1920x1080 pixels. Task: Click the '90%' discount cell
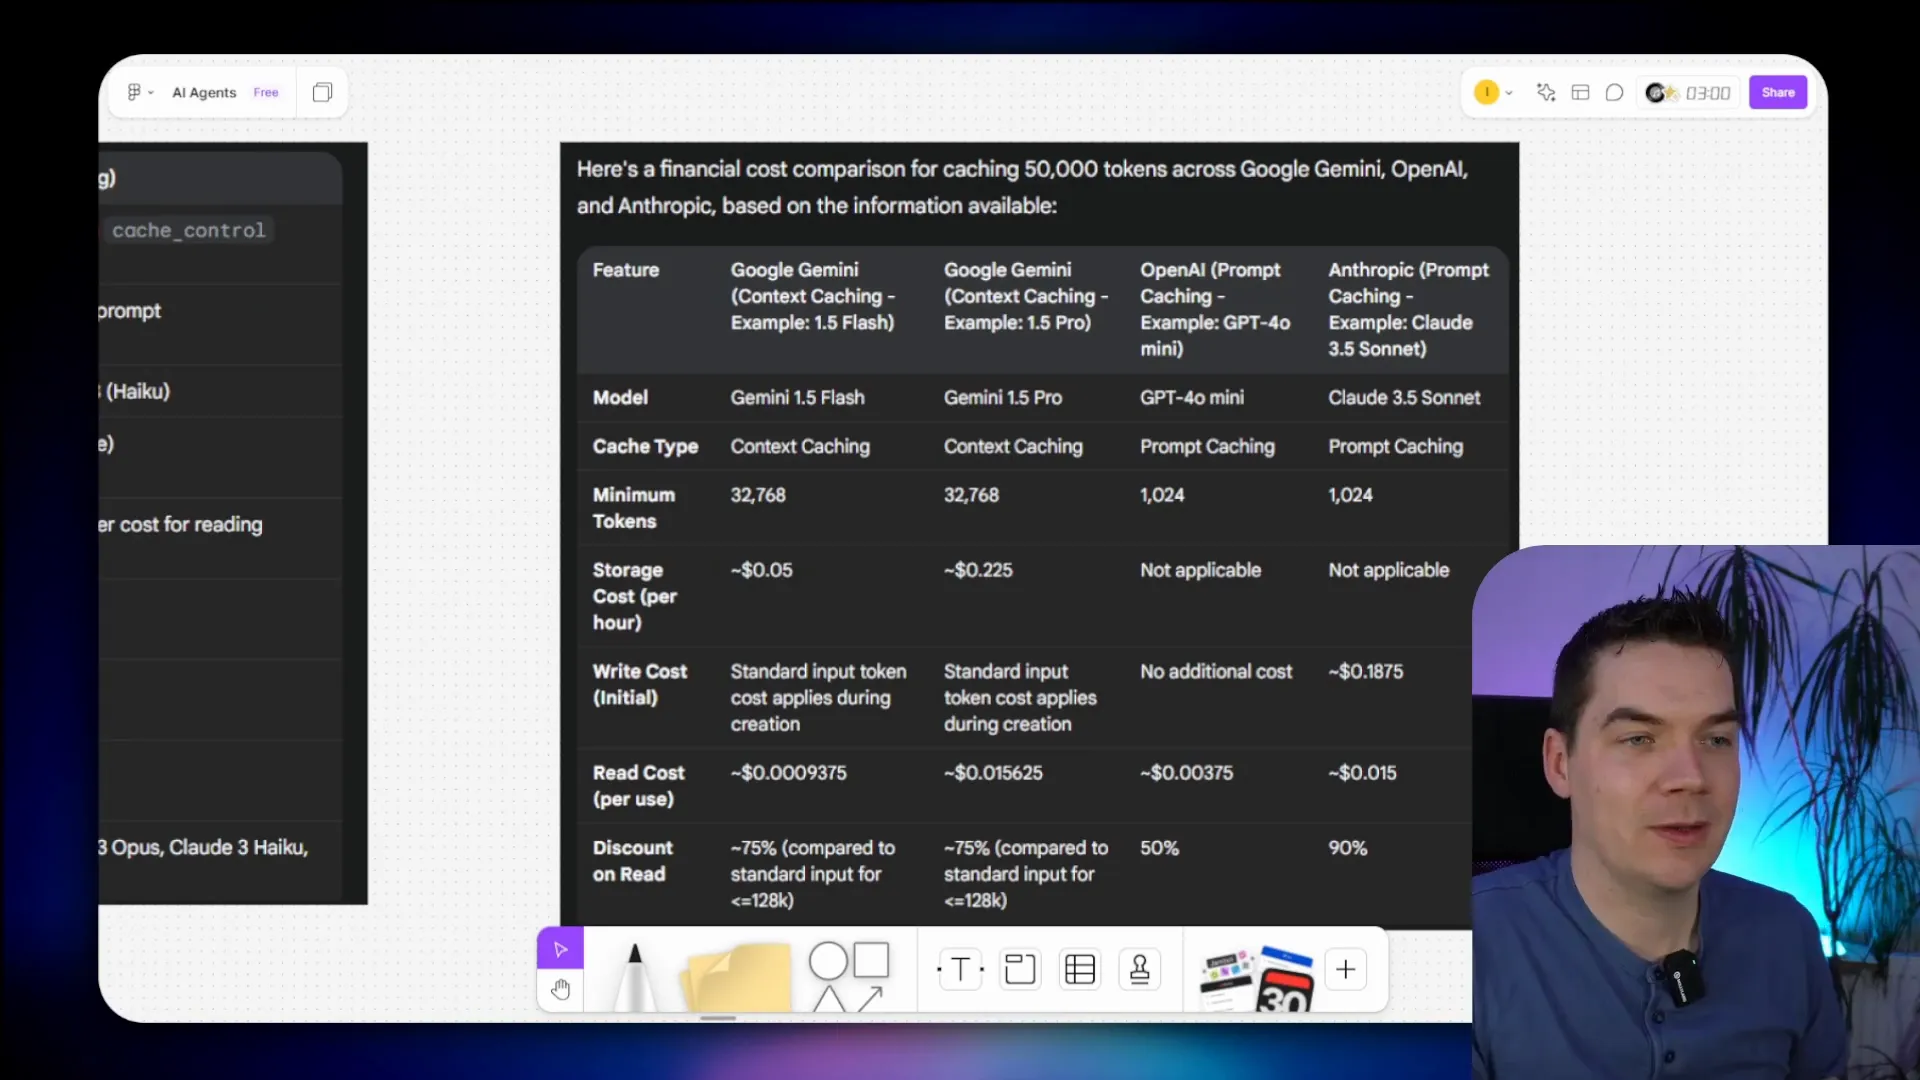pos(1347,848)
